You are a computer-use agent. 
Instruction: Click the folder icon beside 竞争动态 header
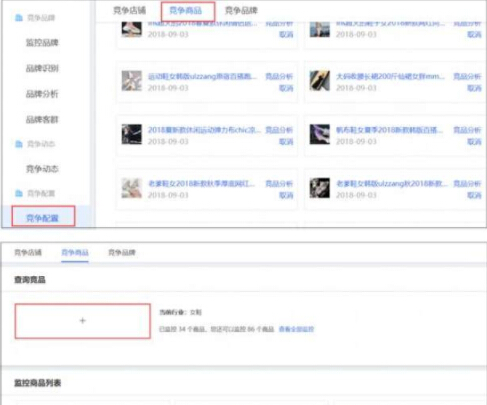tap(19, 144)
